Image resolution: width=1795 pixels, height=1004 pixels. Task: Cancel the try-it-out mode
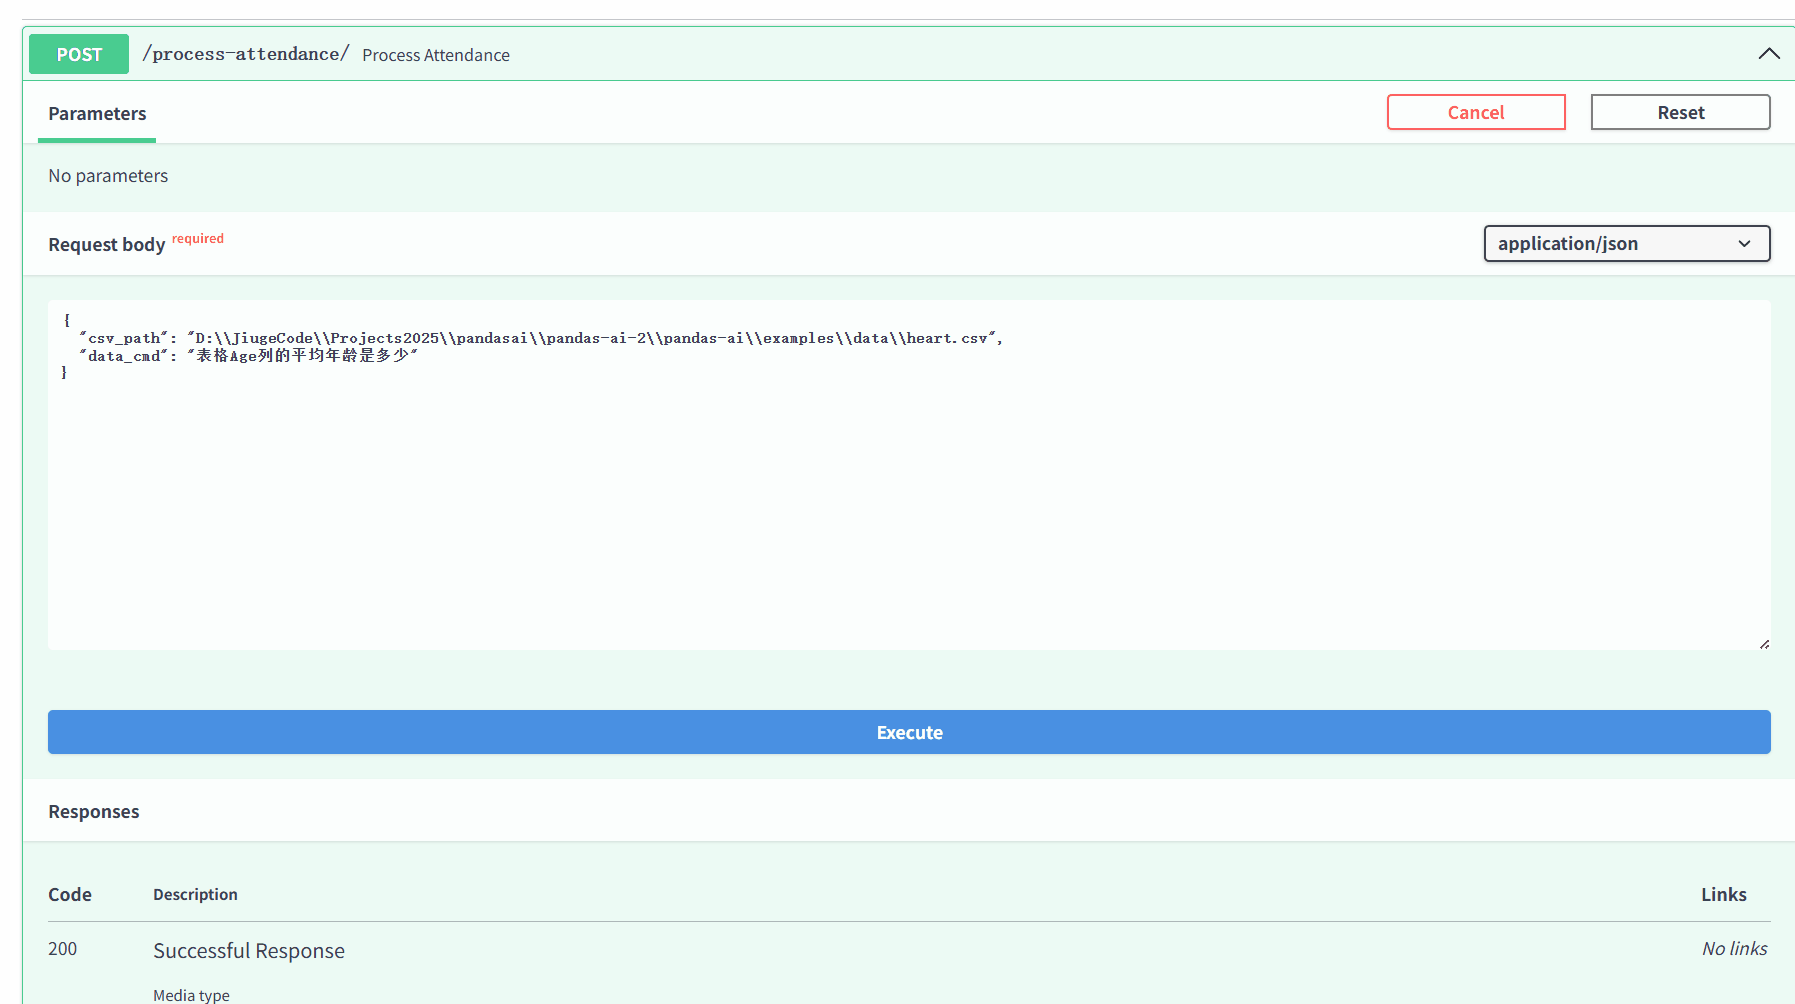pos(1476,112)
